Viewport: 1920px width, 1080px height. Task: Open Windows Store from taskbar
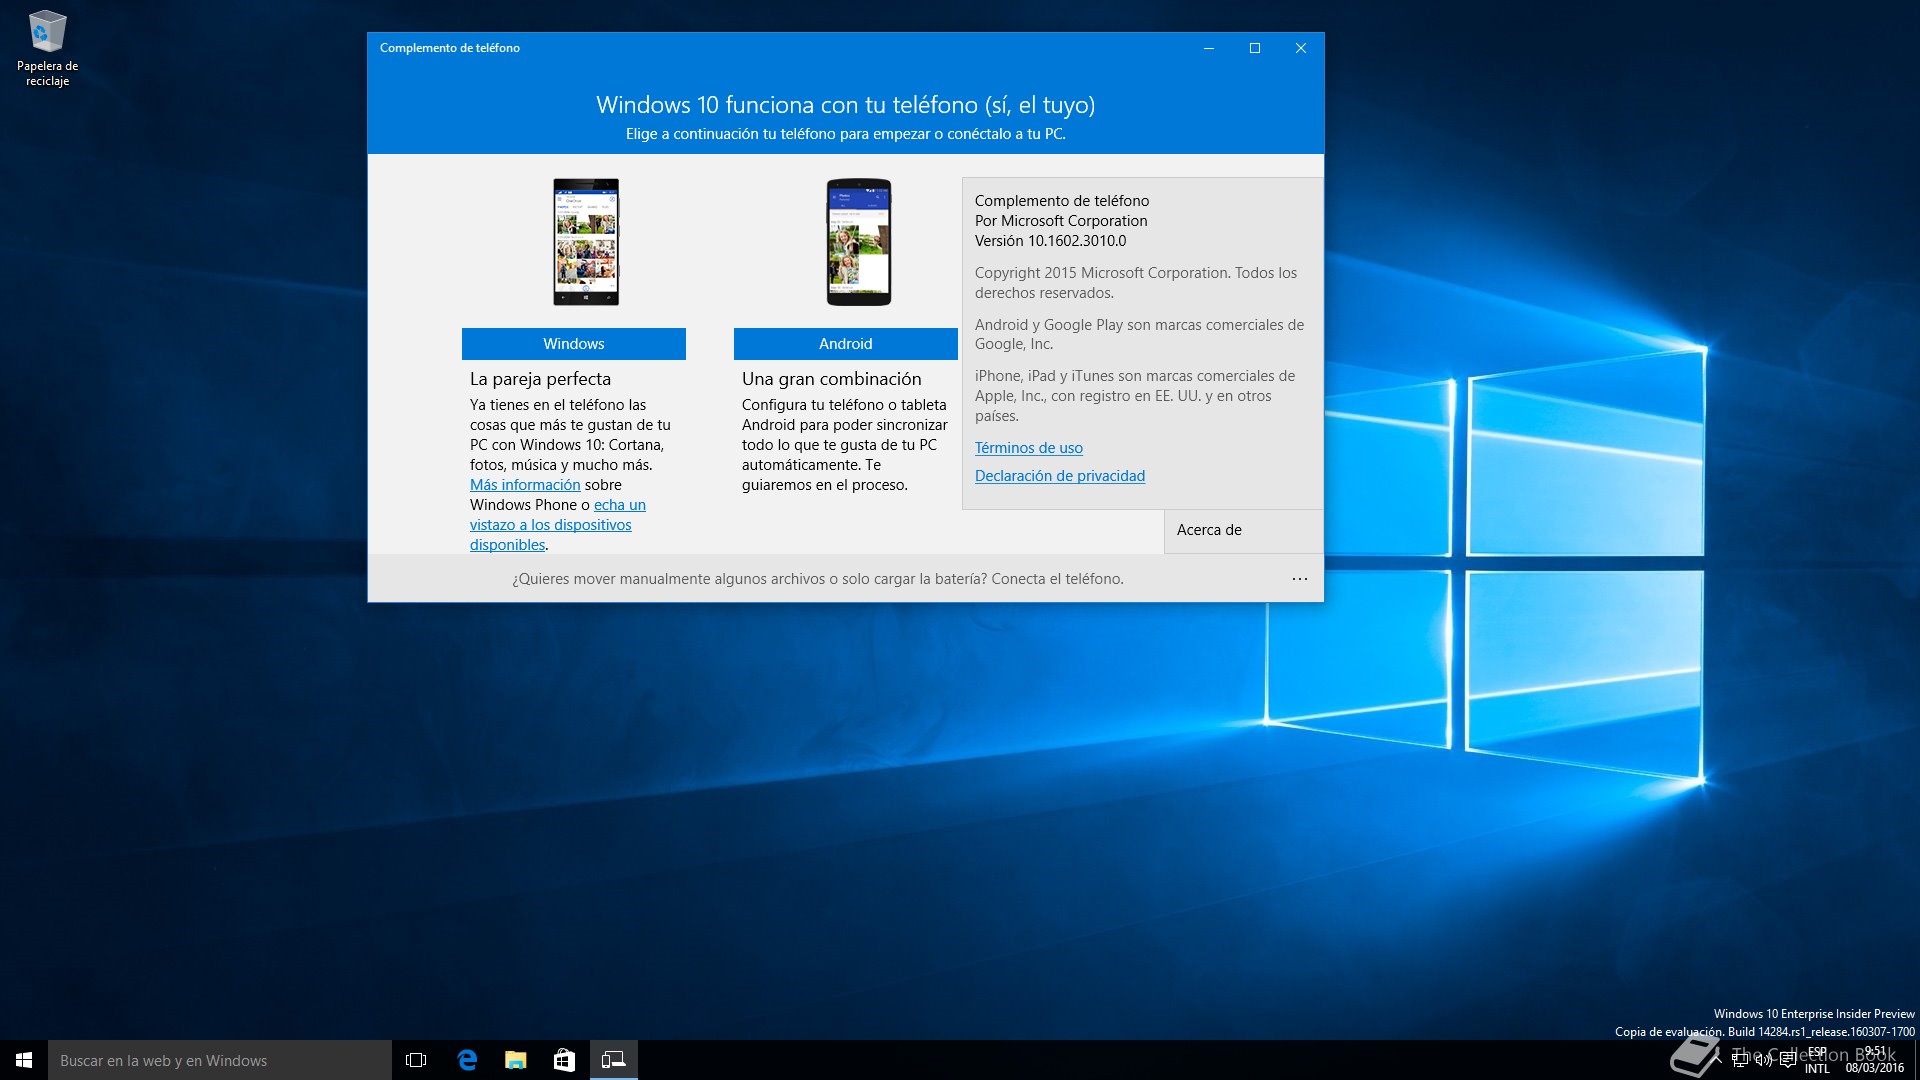564,1060
